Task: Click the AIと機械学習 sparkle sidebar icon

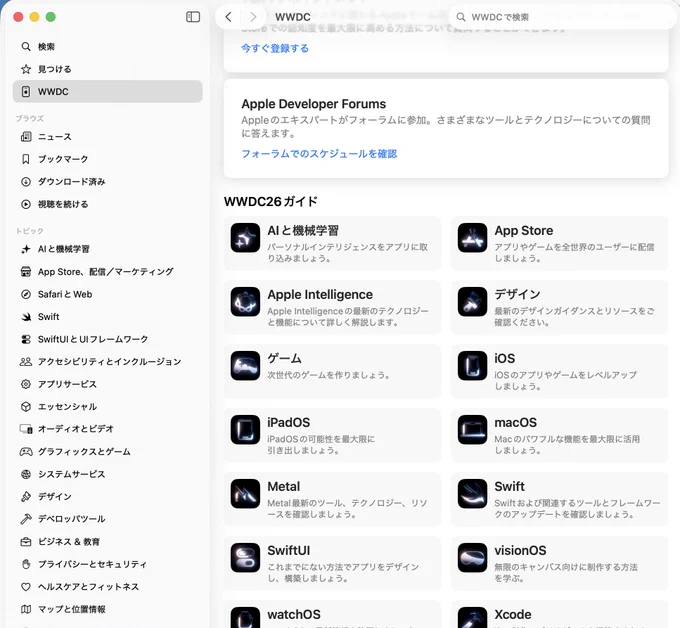Action: (26, 249)
